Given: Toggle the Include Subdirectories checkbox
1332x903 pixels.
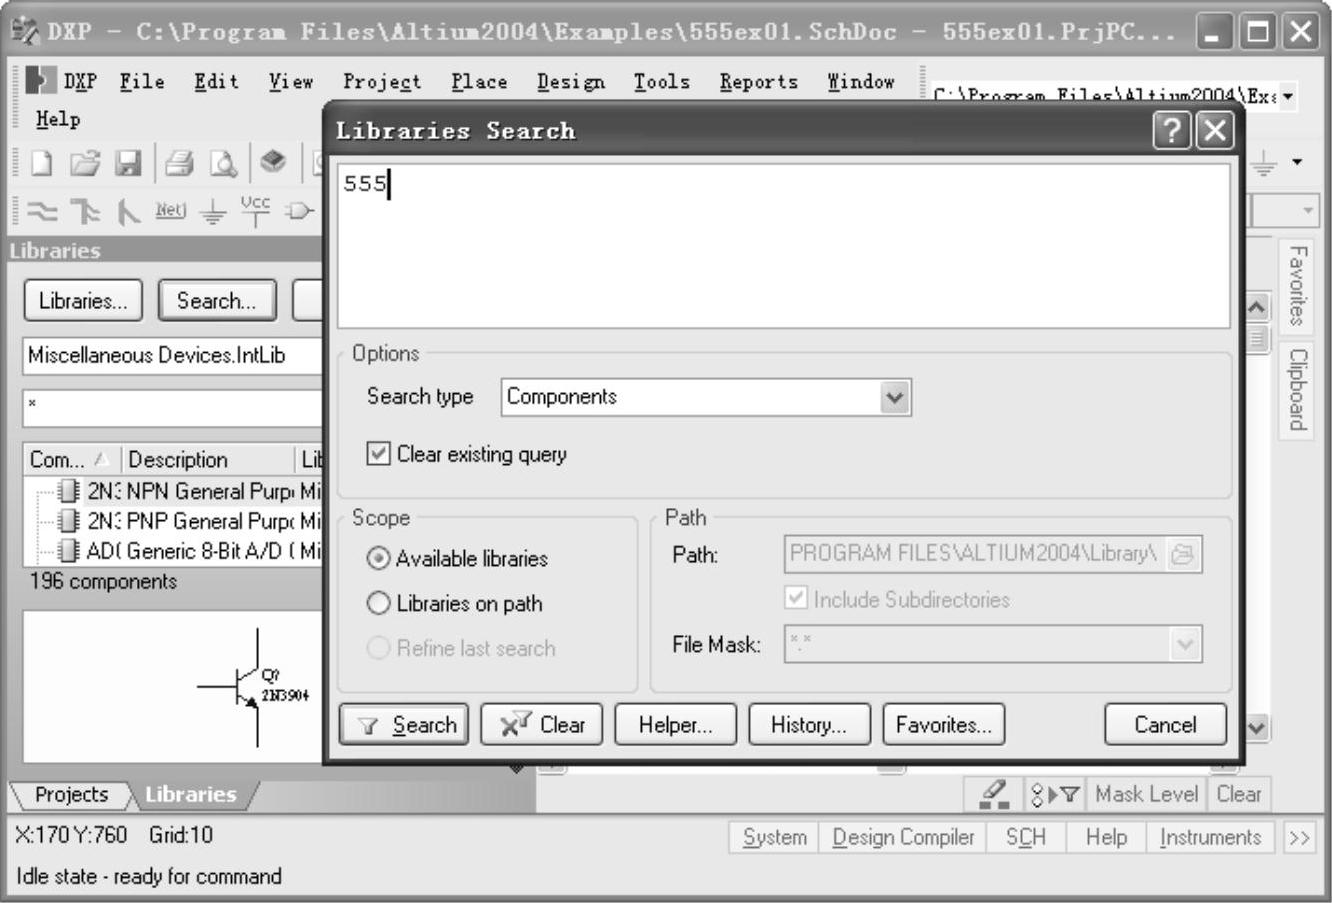Looking at the screenshot, I should (796, 599).
